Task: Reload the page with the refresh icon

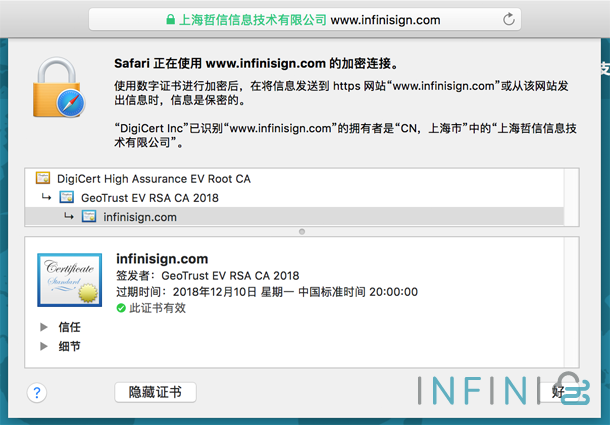Action: (508, 19)
